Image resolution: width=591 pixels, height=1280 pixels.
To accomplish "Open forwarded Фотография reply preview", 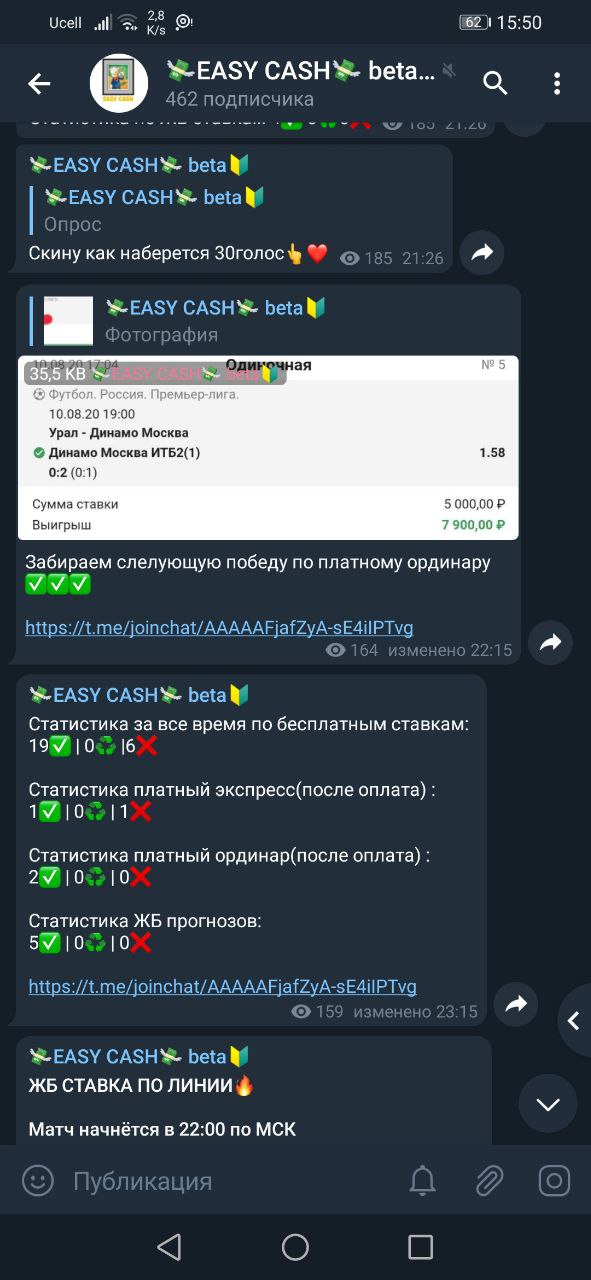I will click(180, 321).
